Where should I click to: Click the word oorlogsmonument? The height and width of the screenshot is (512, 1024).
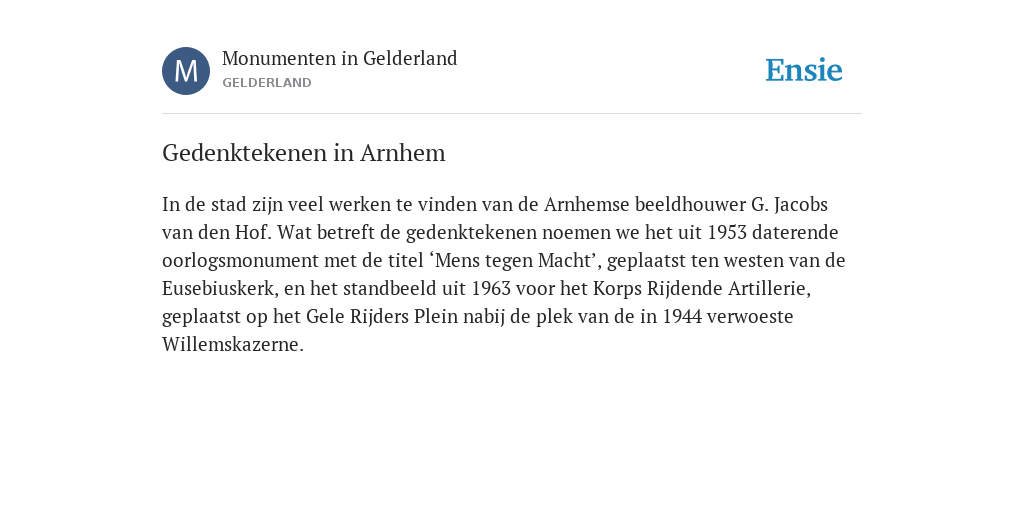pos(240,261)
